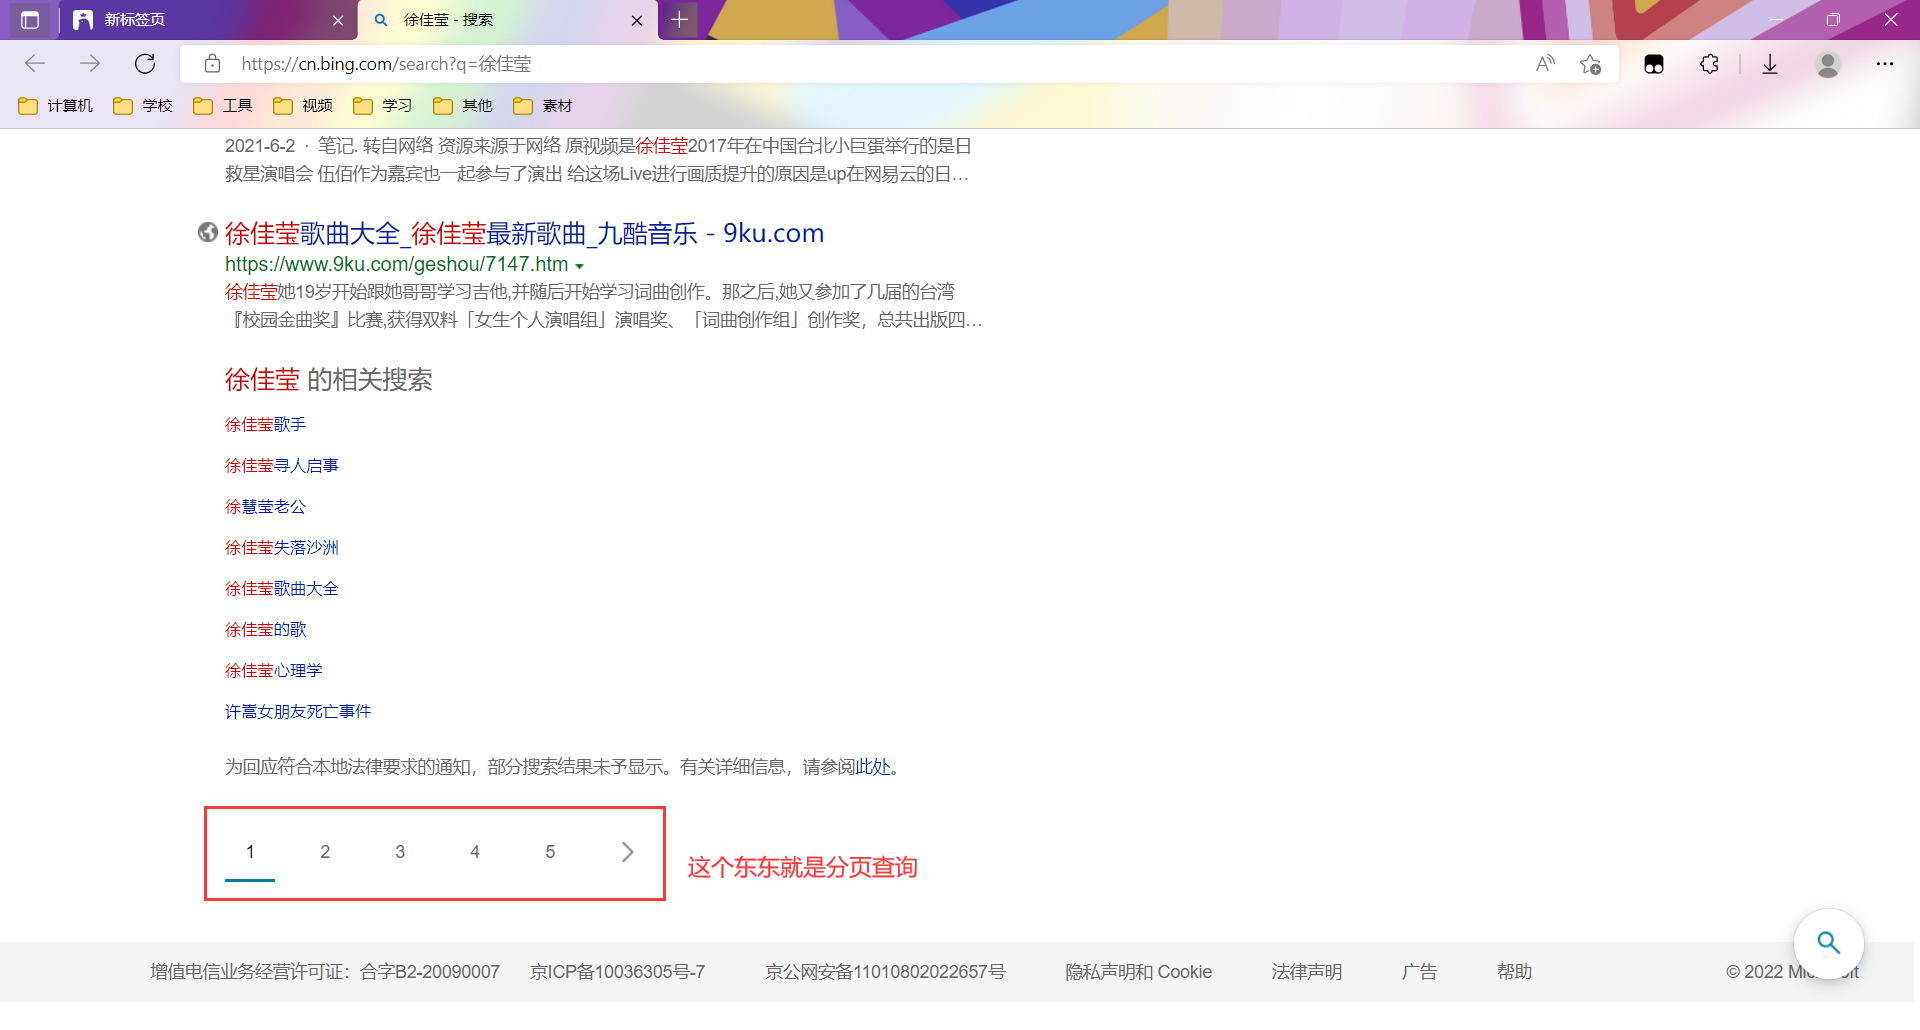Switch to the 新标签页 tab
This screenshot has height=1030, width=1920.
point(208,20)
